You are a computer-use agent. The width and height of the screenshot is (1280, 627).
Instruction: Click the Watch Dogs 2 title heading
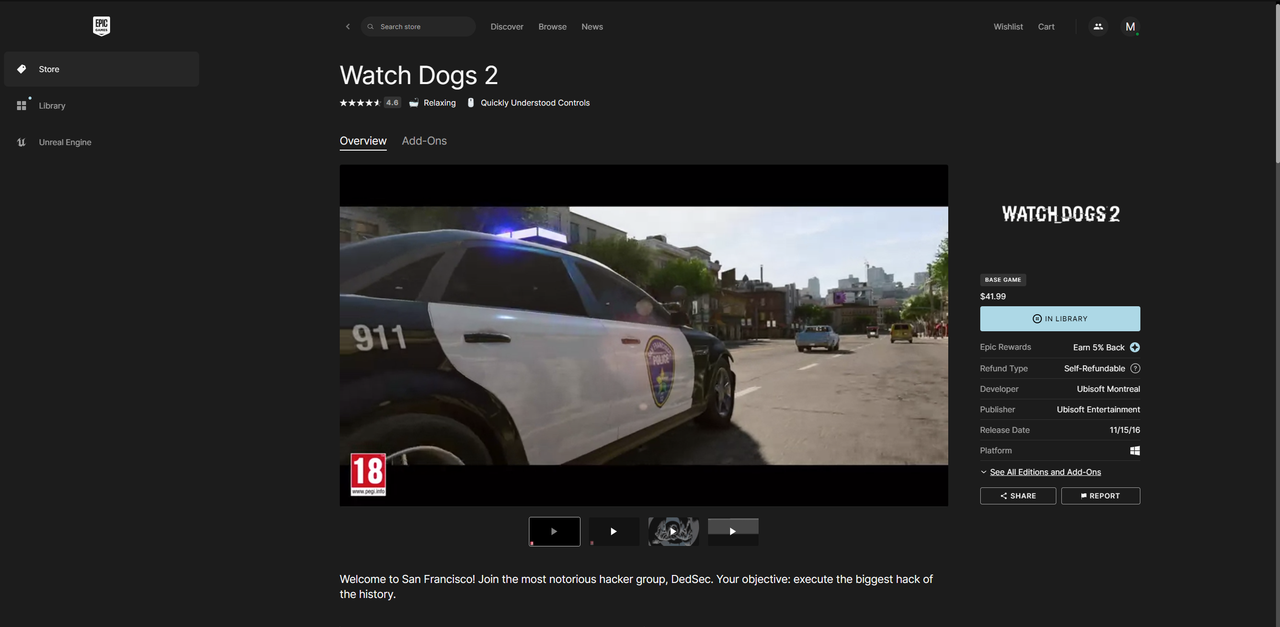pyautogui.click(x=419, y=75)
